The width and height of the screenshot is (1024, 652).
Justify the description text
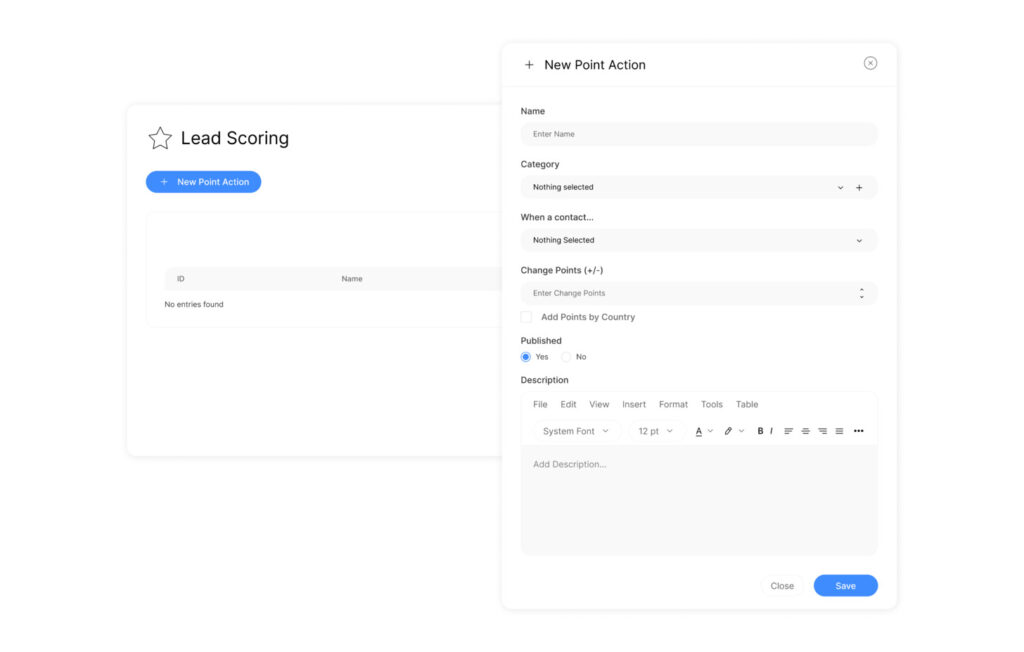[x=839, y=431]
